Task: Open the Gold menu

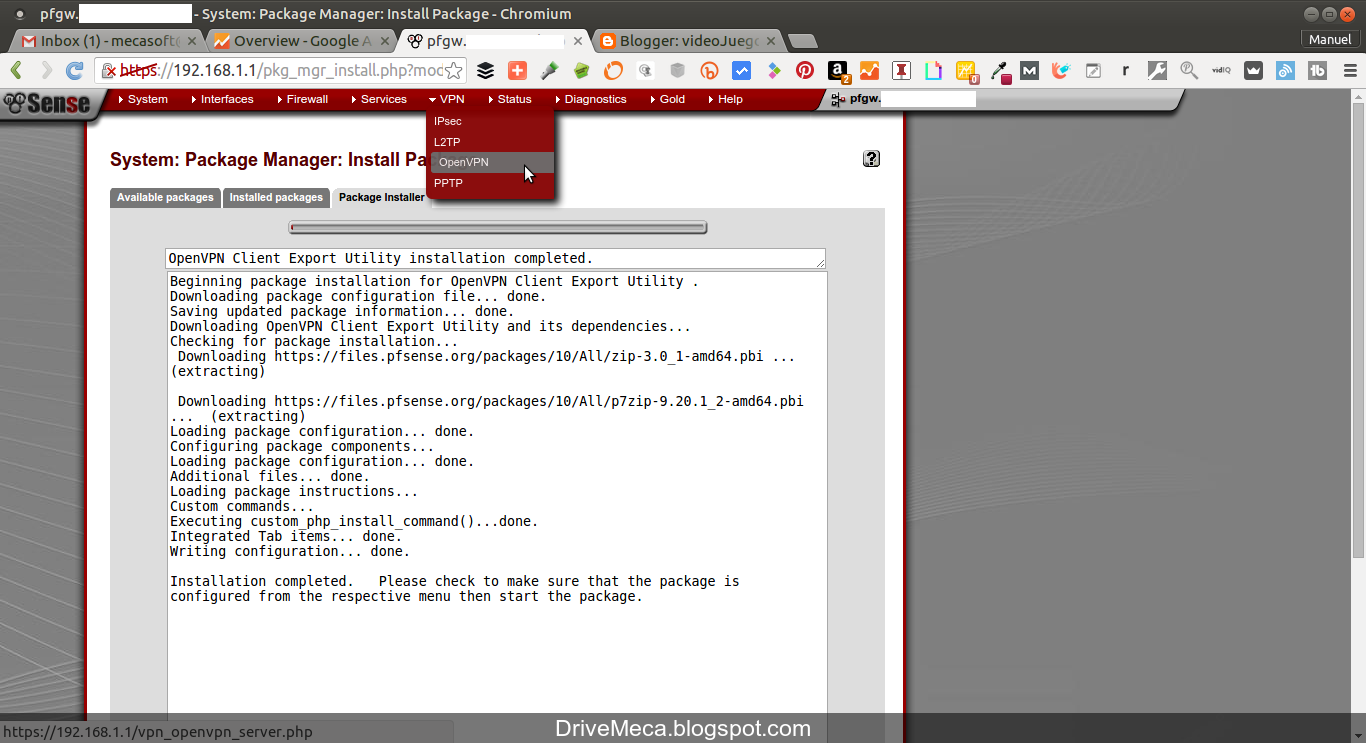Action: [667, 99]
